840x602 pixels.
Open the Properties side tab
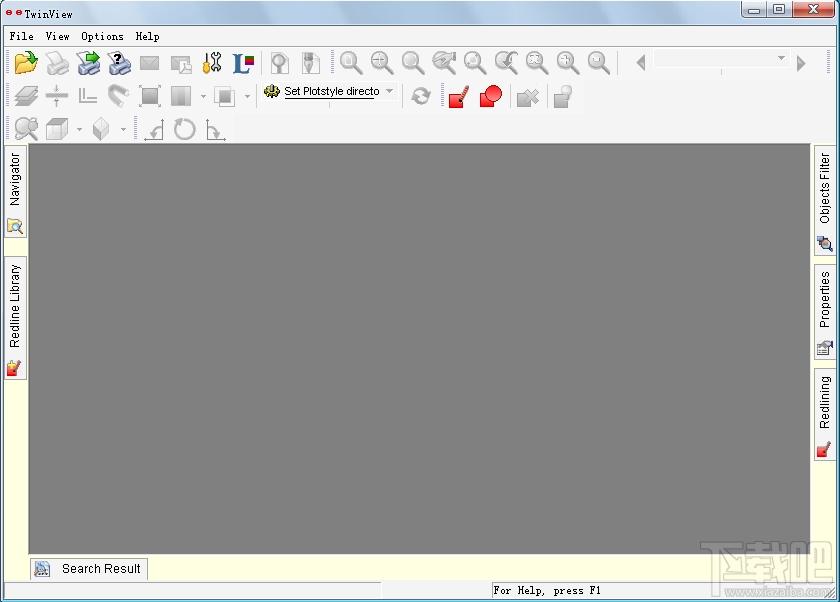pyautogui.click(x=825, y=312)
